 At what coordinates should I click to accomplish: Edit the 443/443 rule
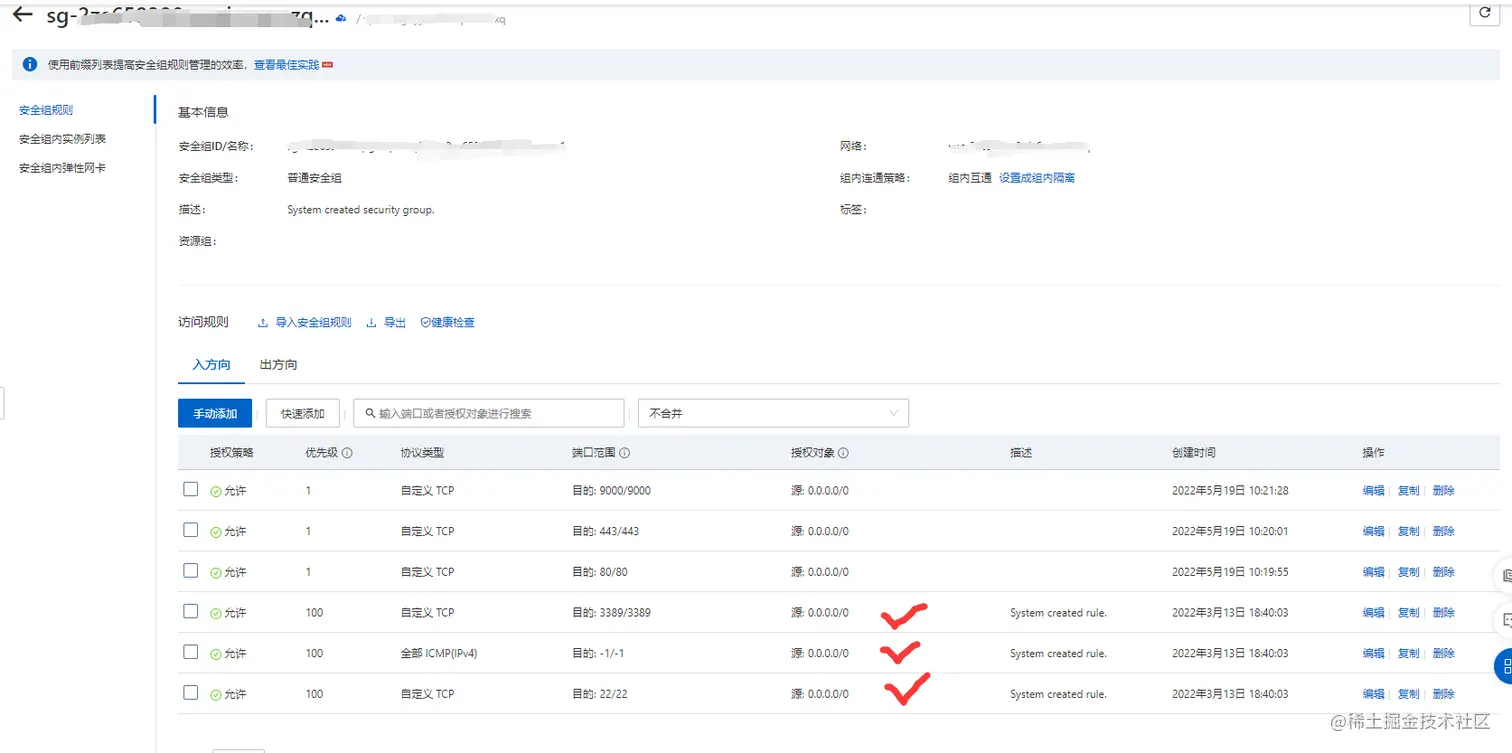point(1373,531)
